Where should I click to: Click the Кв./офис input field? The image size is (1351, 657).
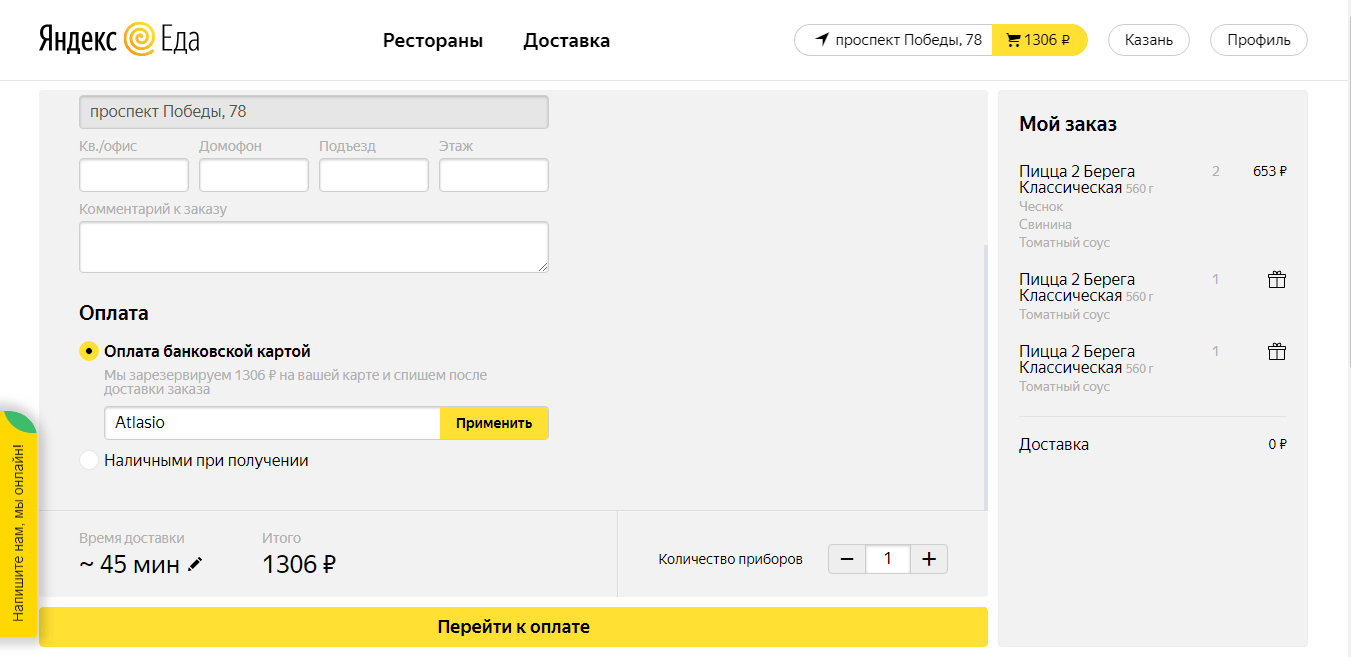pyautogui.click(x=134, y=175)
